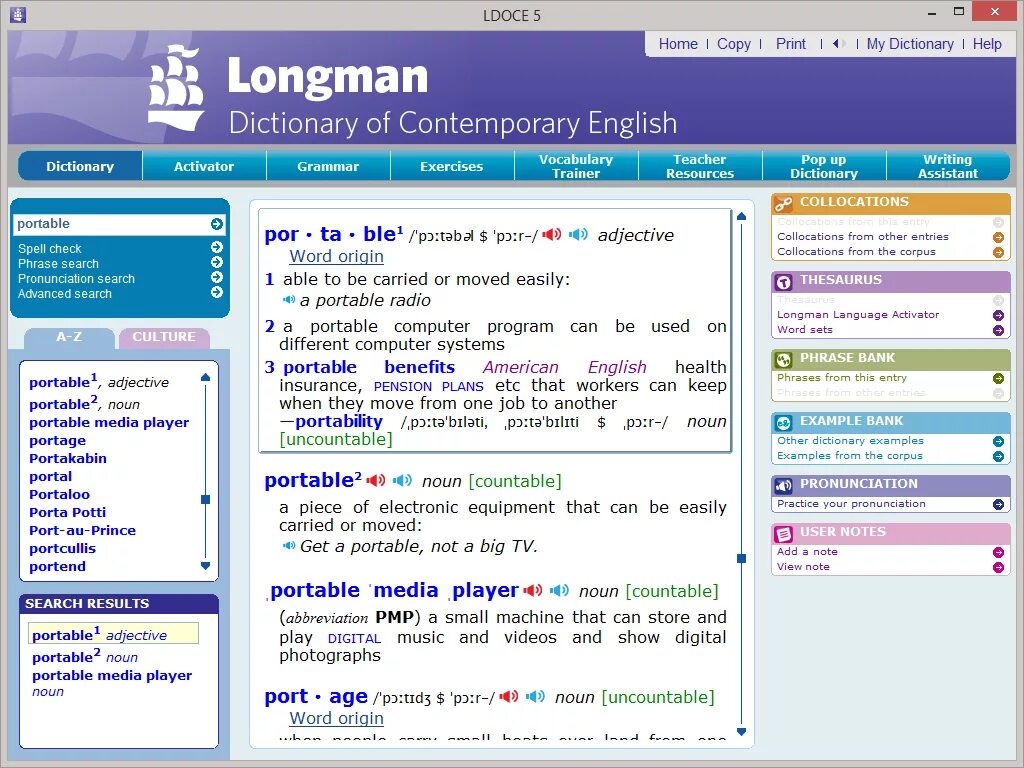Switch to the Grammar tab
1024x768 pixels.
pos(328,166)
